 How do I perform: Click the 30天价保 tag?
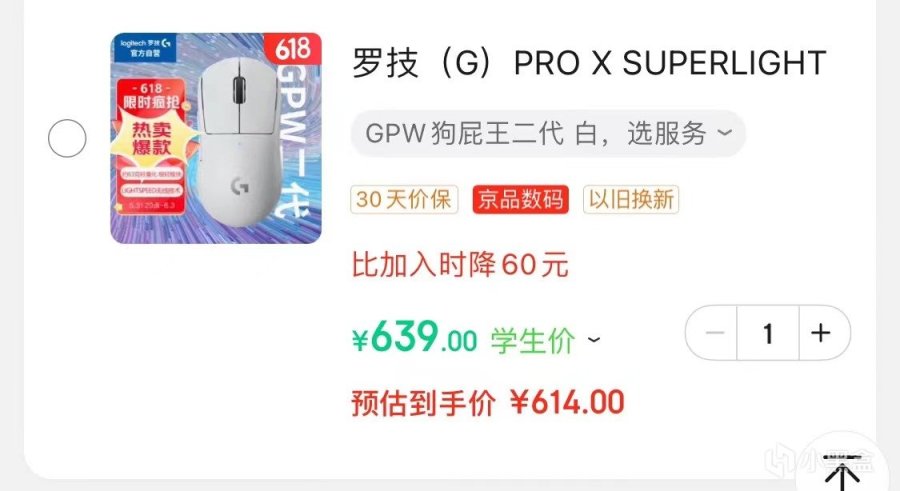tap(404, 199)
